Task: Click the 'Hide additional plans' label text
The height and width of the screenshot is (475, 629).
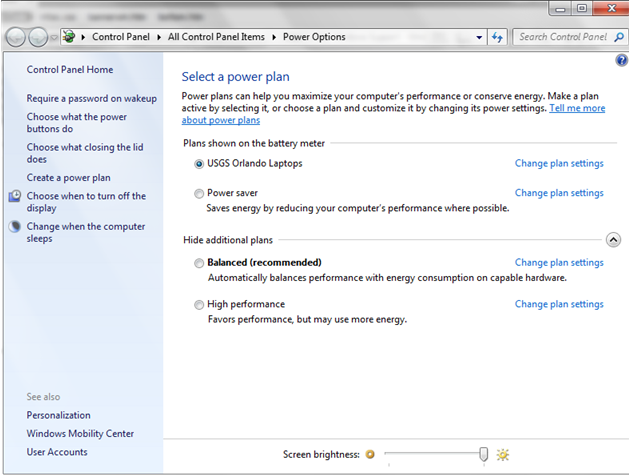Action: [x=228, y=240]
